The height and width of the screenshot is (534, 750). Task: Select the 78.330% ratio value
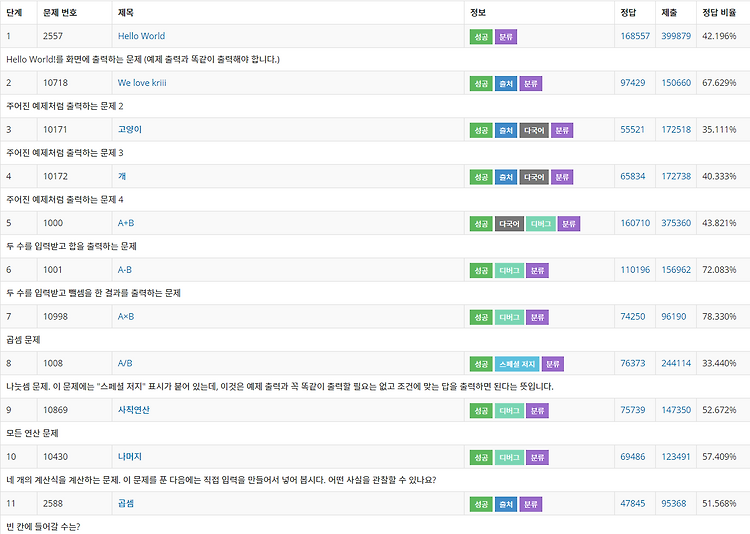point(719,317)
